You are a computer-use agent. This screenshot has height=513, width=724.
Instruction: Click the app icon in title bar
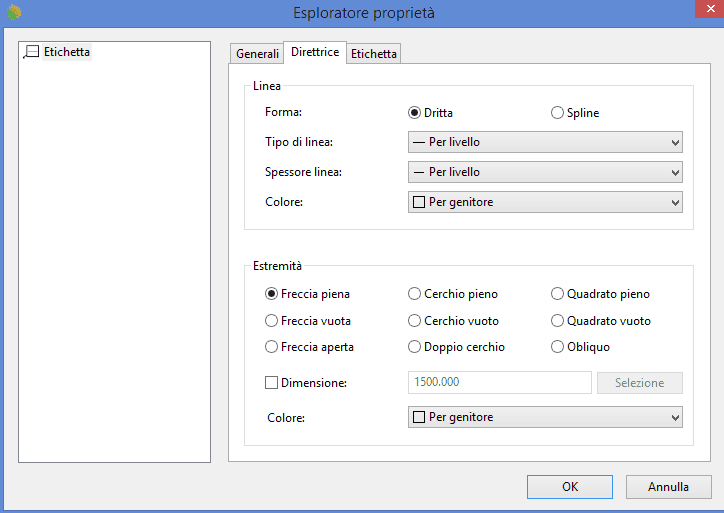pos(13,13)
